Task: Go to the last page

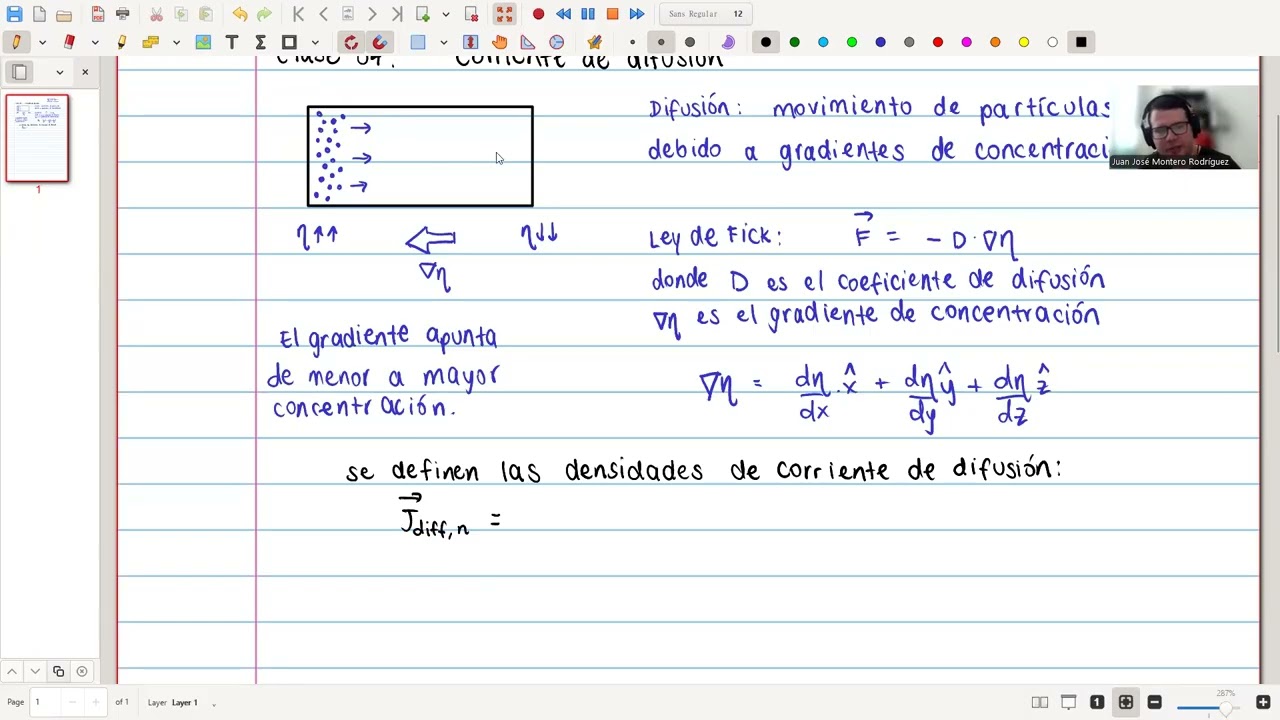Action: [x=397, y=14]
